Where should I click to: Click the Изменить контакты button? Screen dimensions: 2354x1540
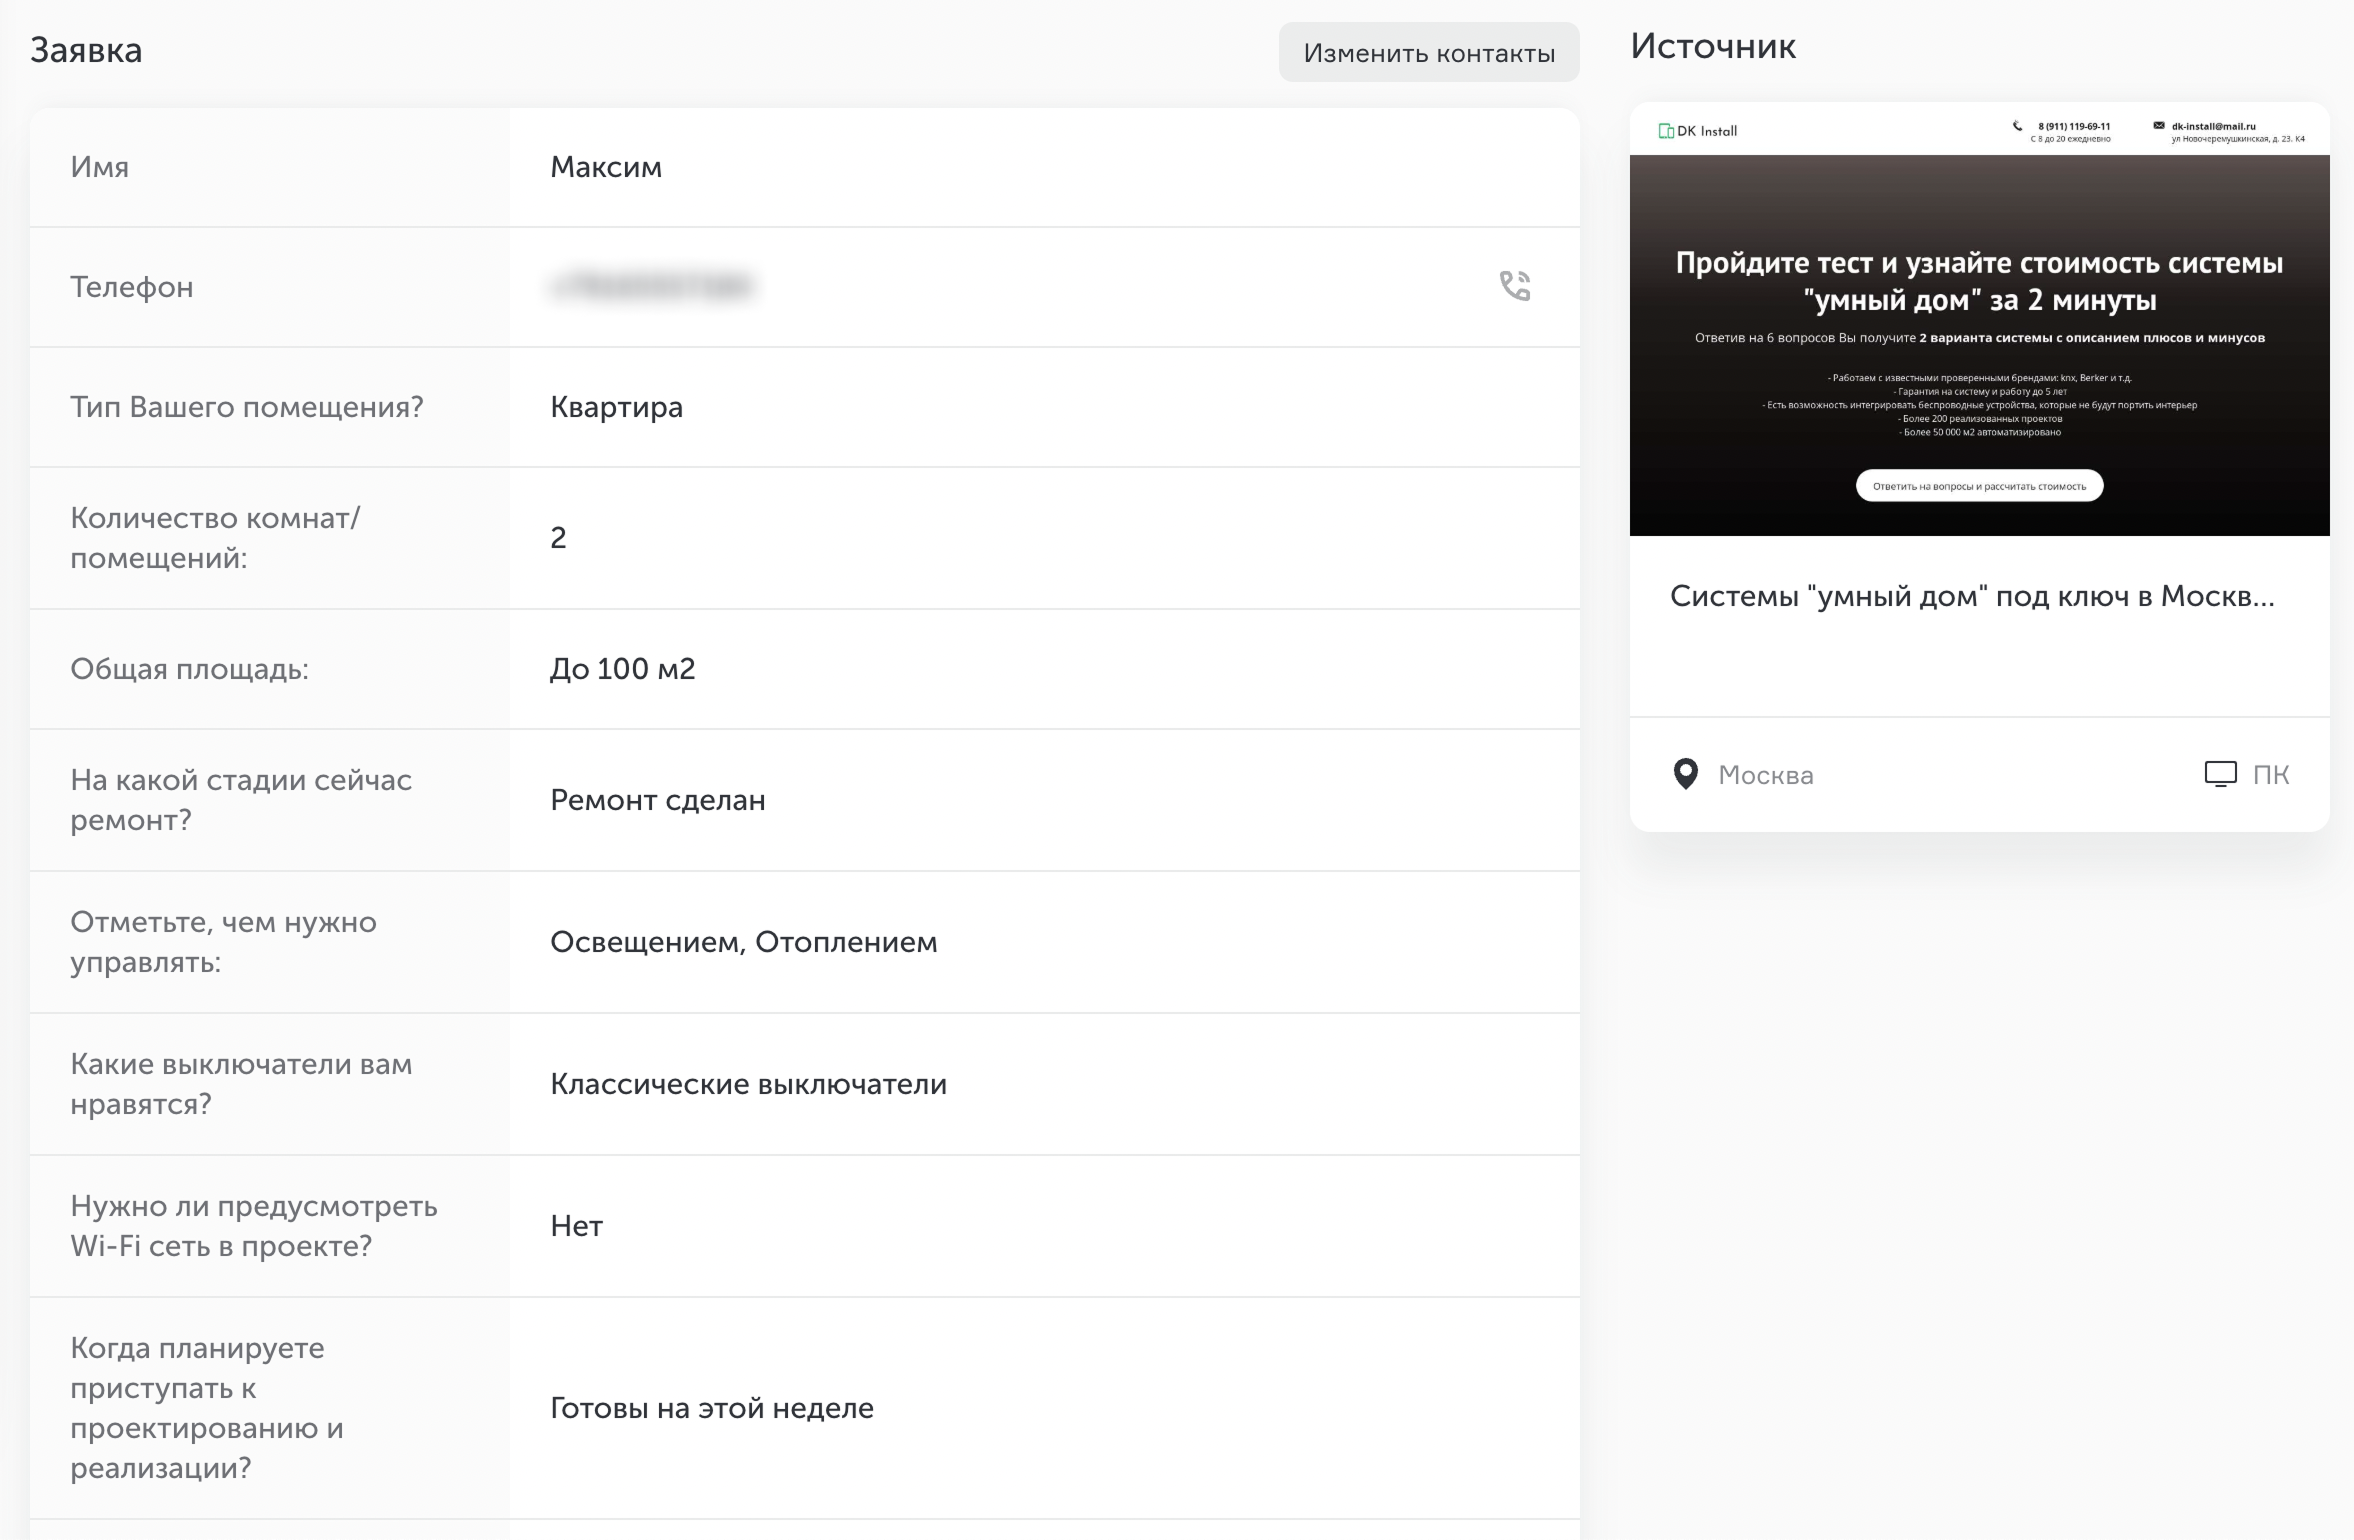[x=1429, y=53]
